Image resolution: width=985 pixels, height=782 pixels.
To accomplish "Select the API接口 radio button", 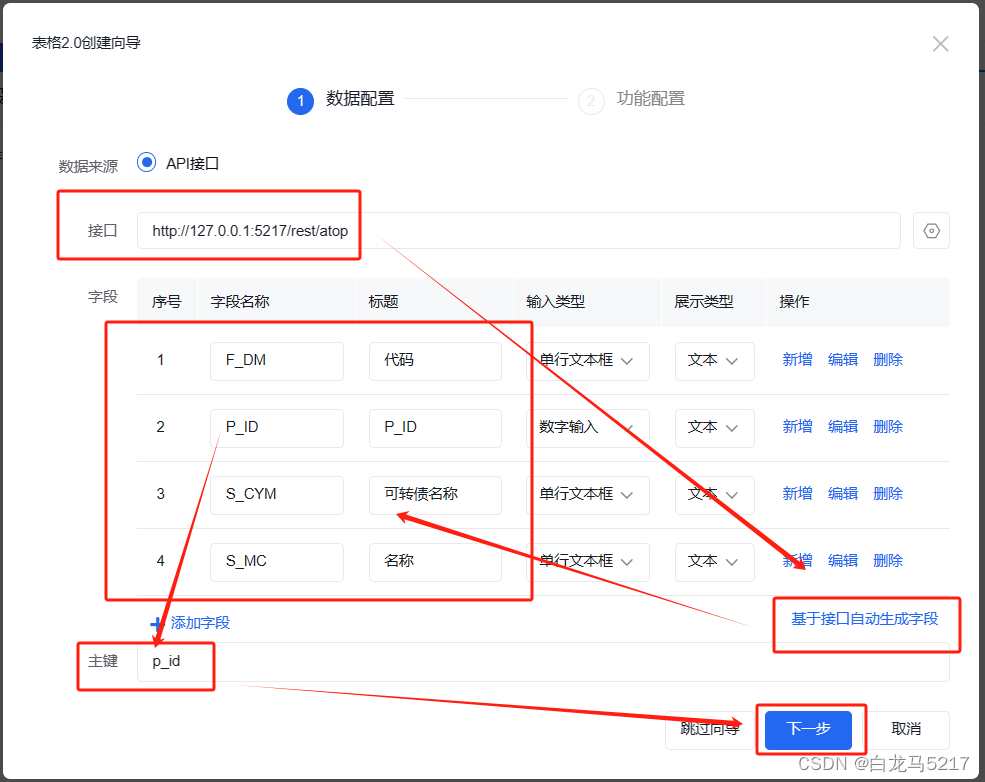I will [x=147, y=163].
